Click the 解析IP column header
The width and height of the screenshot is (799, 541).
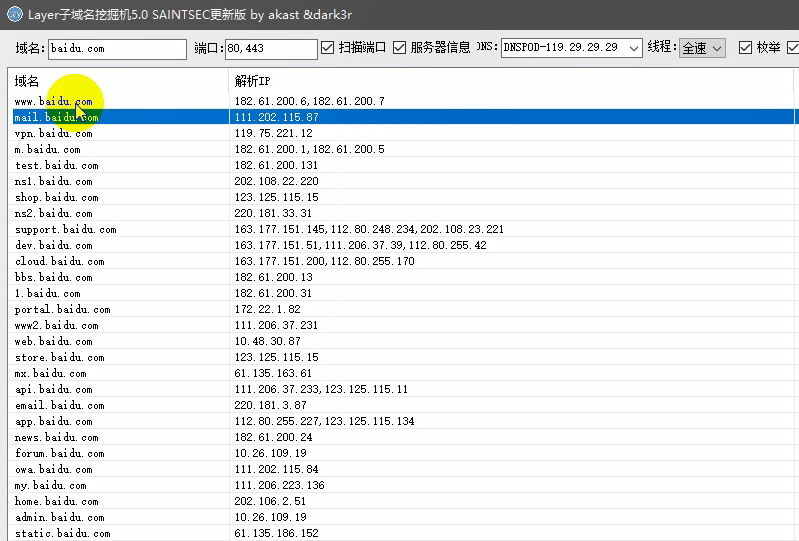[511, 81]
